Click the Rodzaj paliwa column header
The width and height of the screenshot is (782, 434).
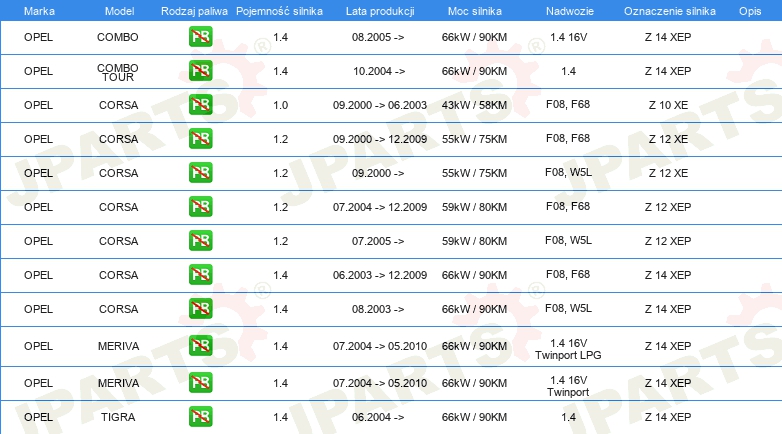(x=194, y=11)
